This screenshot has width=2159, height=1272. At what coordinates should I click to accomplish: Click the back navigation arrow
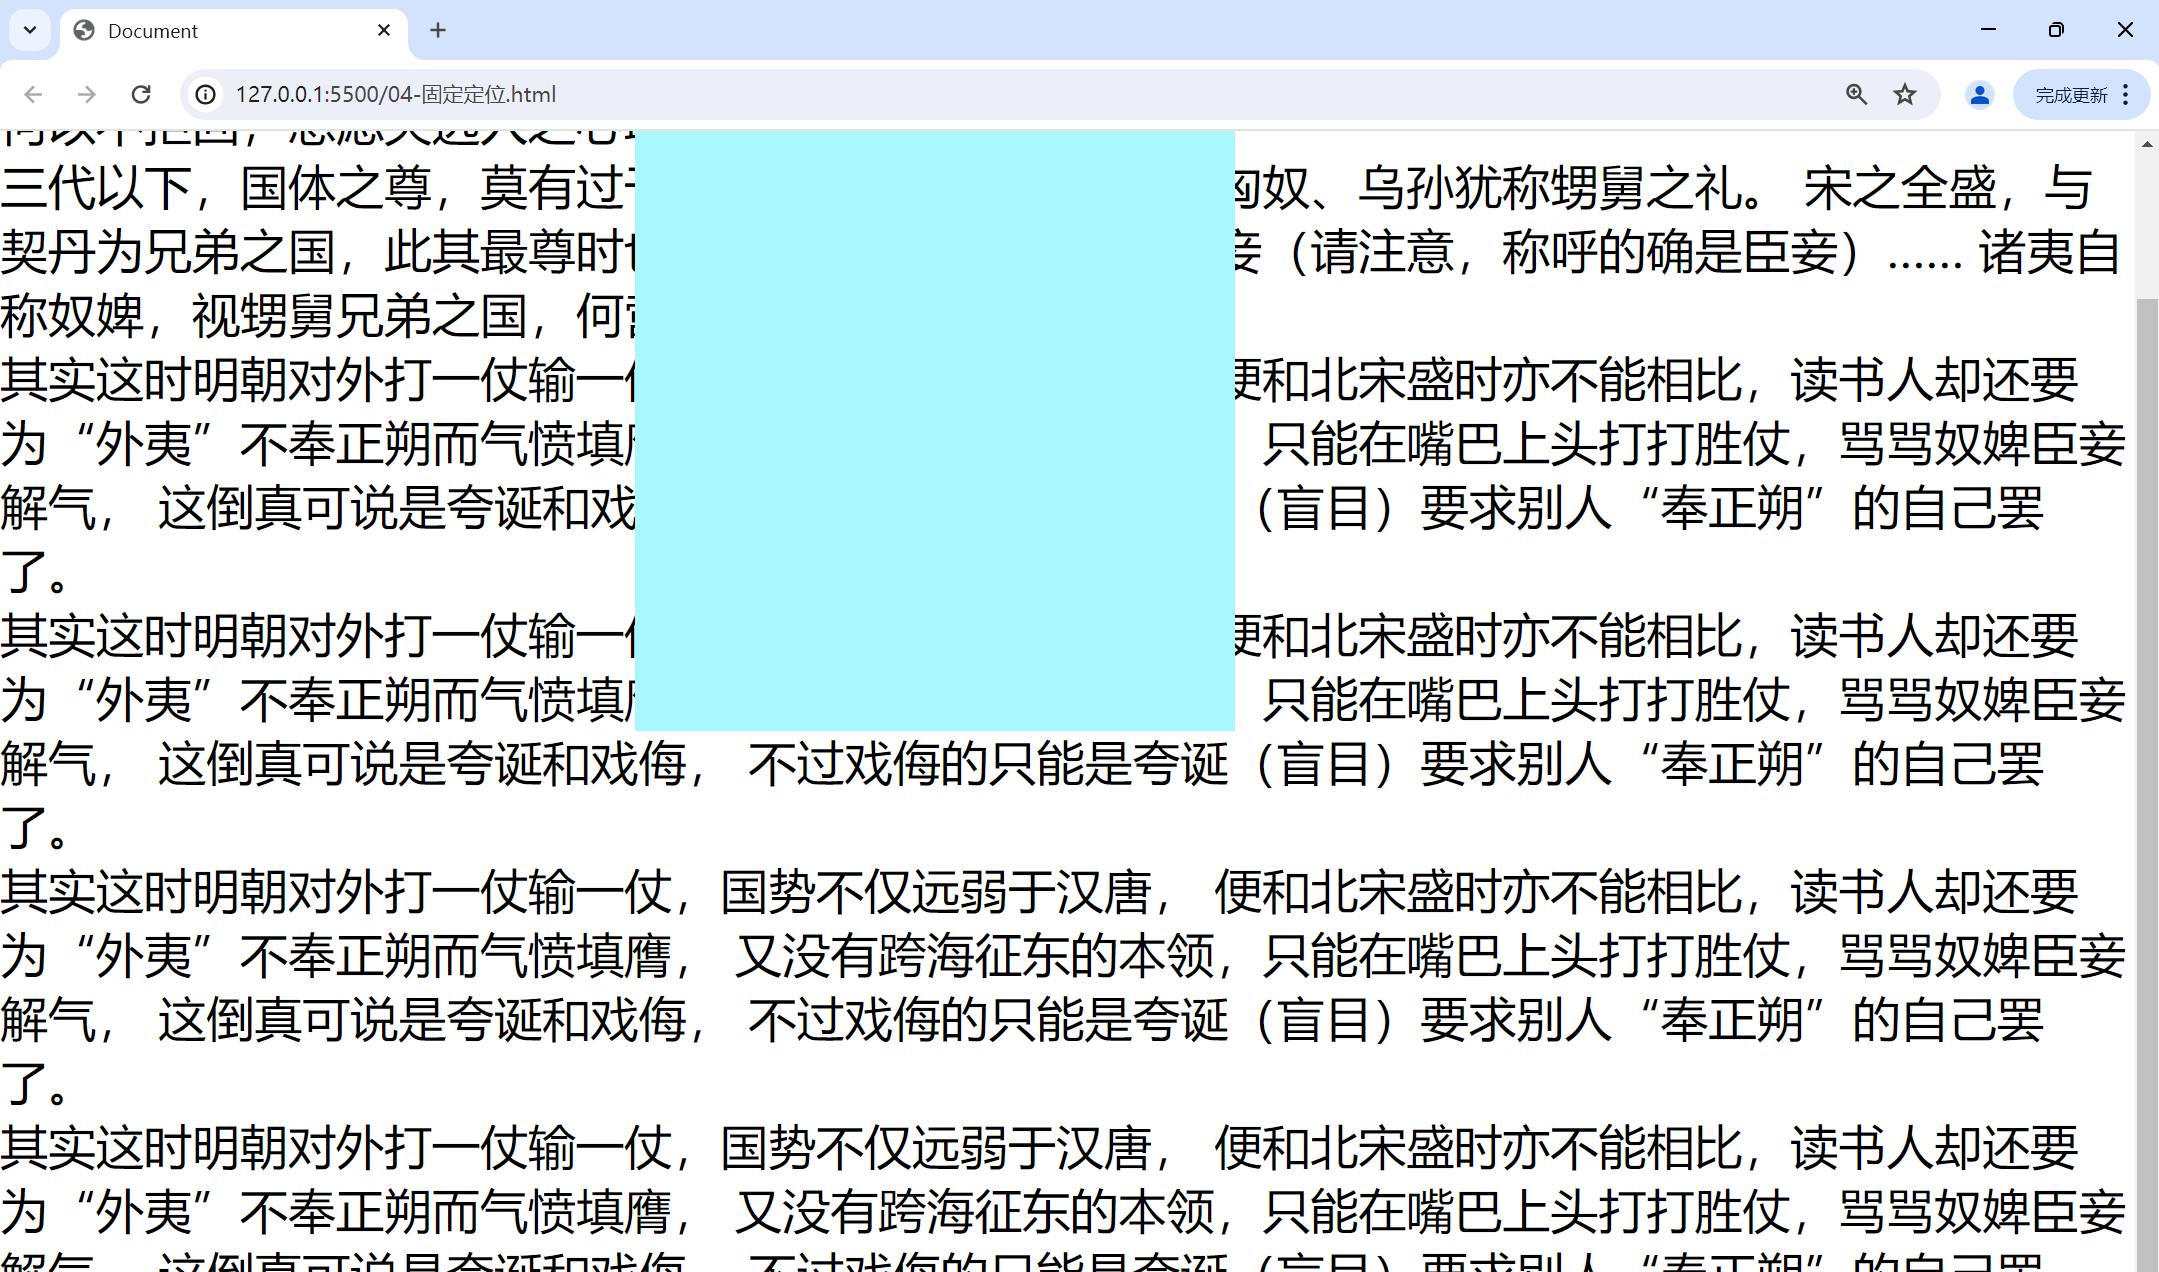point(33,94)
